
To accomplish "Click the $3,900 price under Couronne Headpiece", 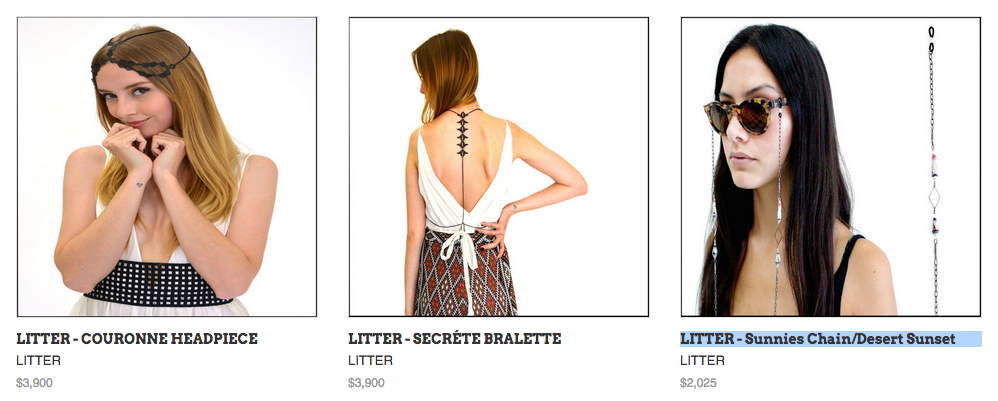I will tap(34, 383).
